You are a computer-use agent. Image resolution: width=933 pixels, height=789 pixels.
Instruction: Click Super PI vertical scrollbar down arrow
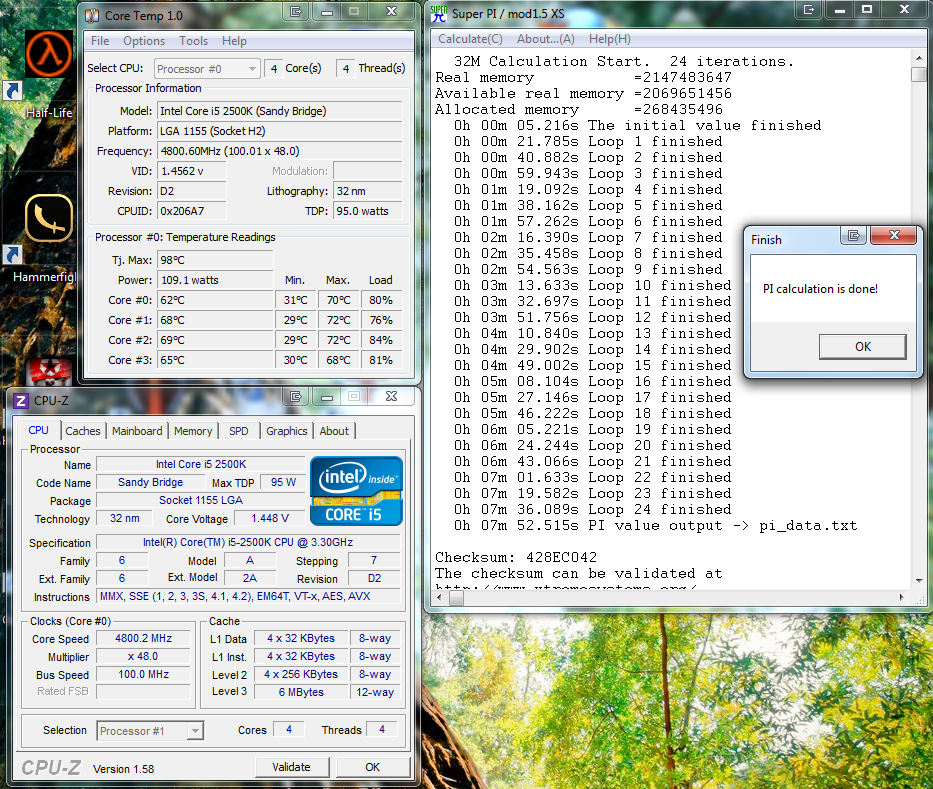coord(919,580)
